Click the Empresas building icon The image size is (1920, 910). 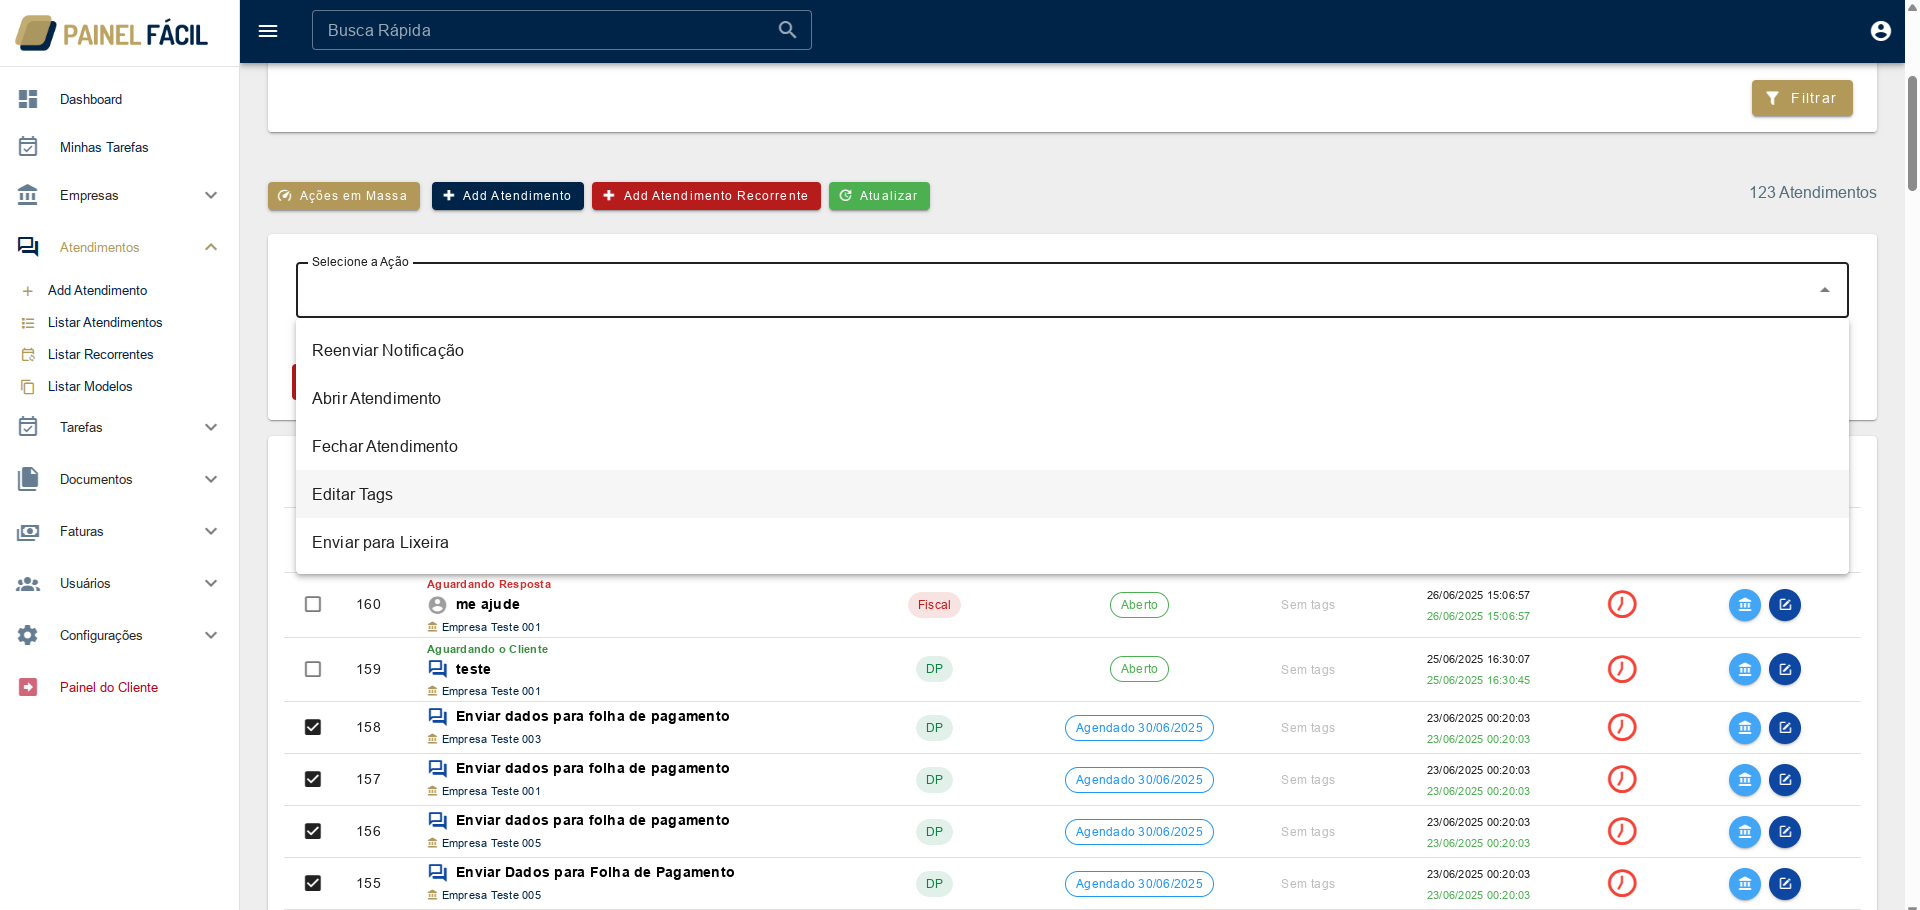tap(28, 195)
